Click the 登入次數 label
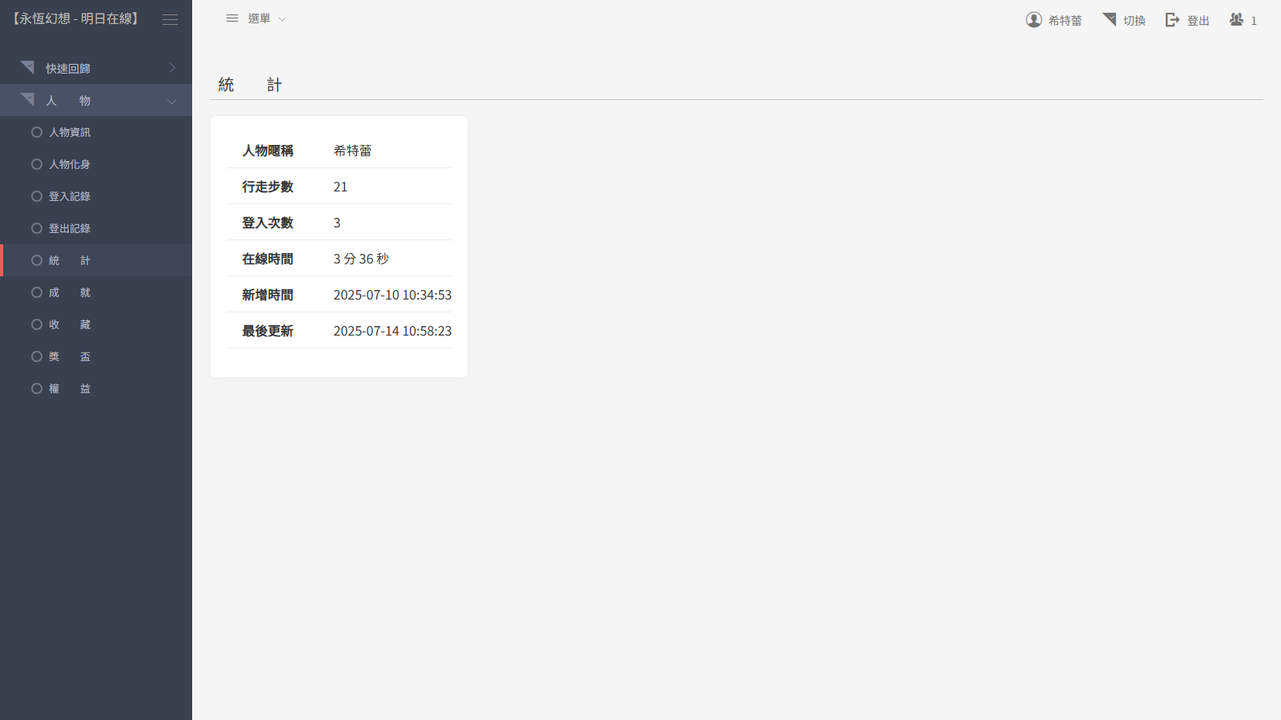Viewport: 1281px width, 720px height. click(x=267, y=222)
